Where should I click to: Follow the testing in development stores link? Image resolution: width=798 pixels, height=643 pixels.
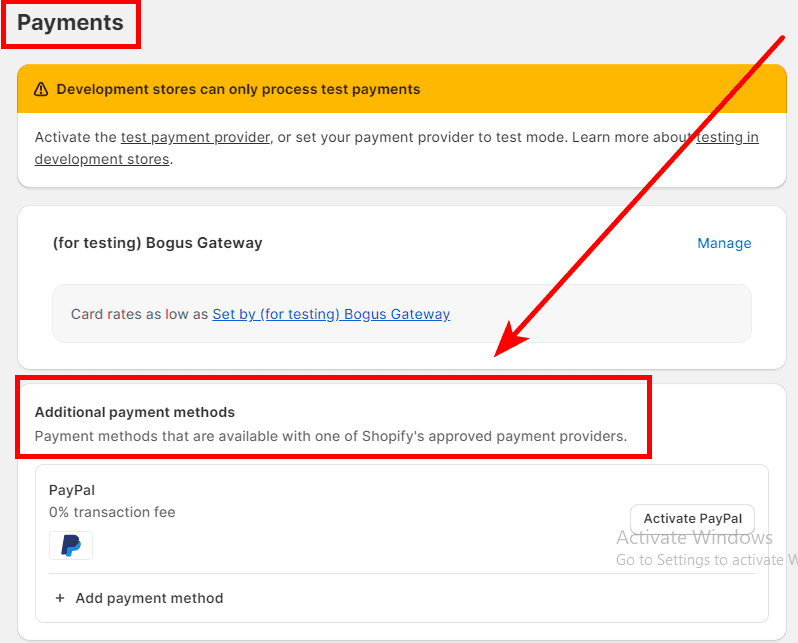point(727,137)
